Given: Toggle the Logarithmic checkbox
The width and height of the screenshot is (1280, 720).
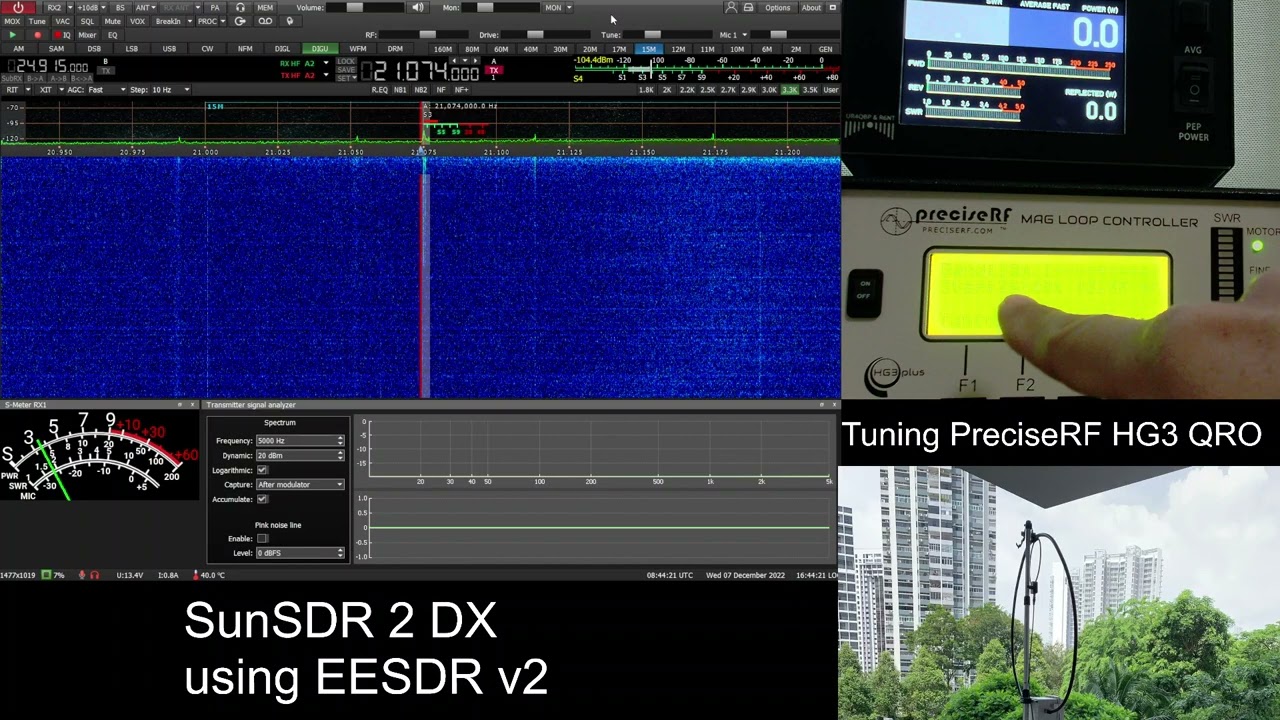Looking at the screenshot, I should [262, 470].
